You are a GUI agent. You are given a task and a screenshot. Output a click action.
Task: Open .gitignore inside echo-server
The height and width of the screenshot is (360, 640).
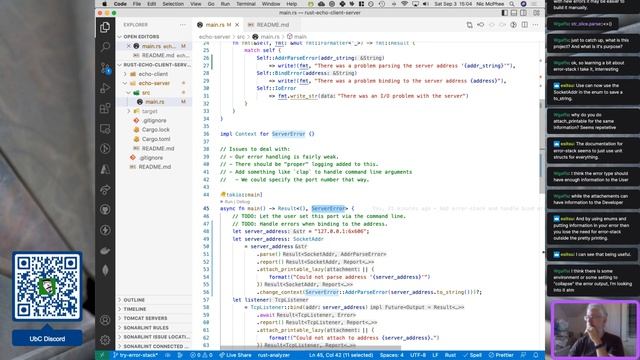(154, 121)
